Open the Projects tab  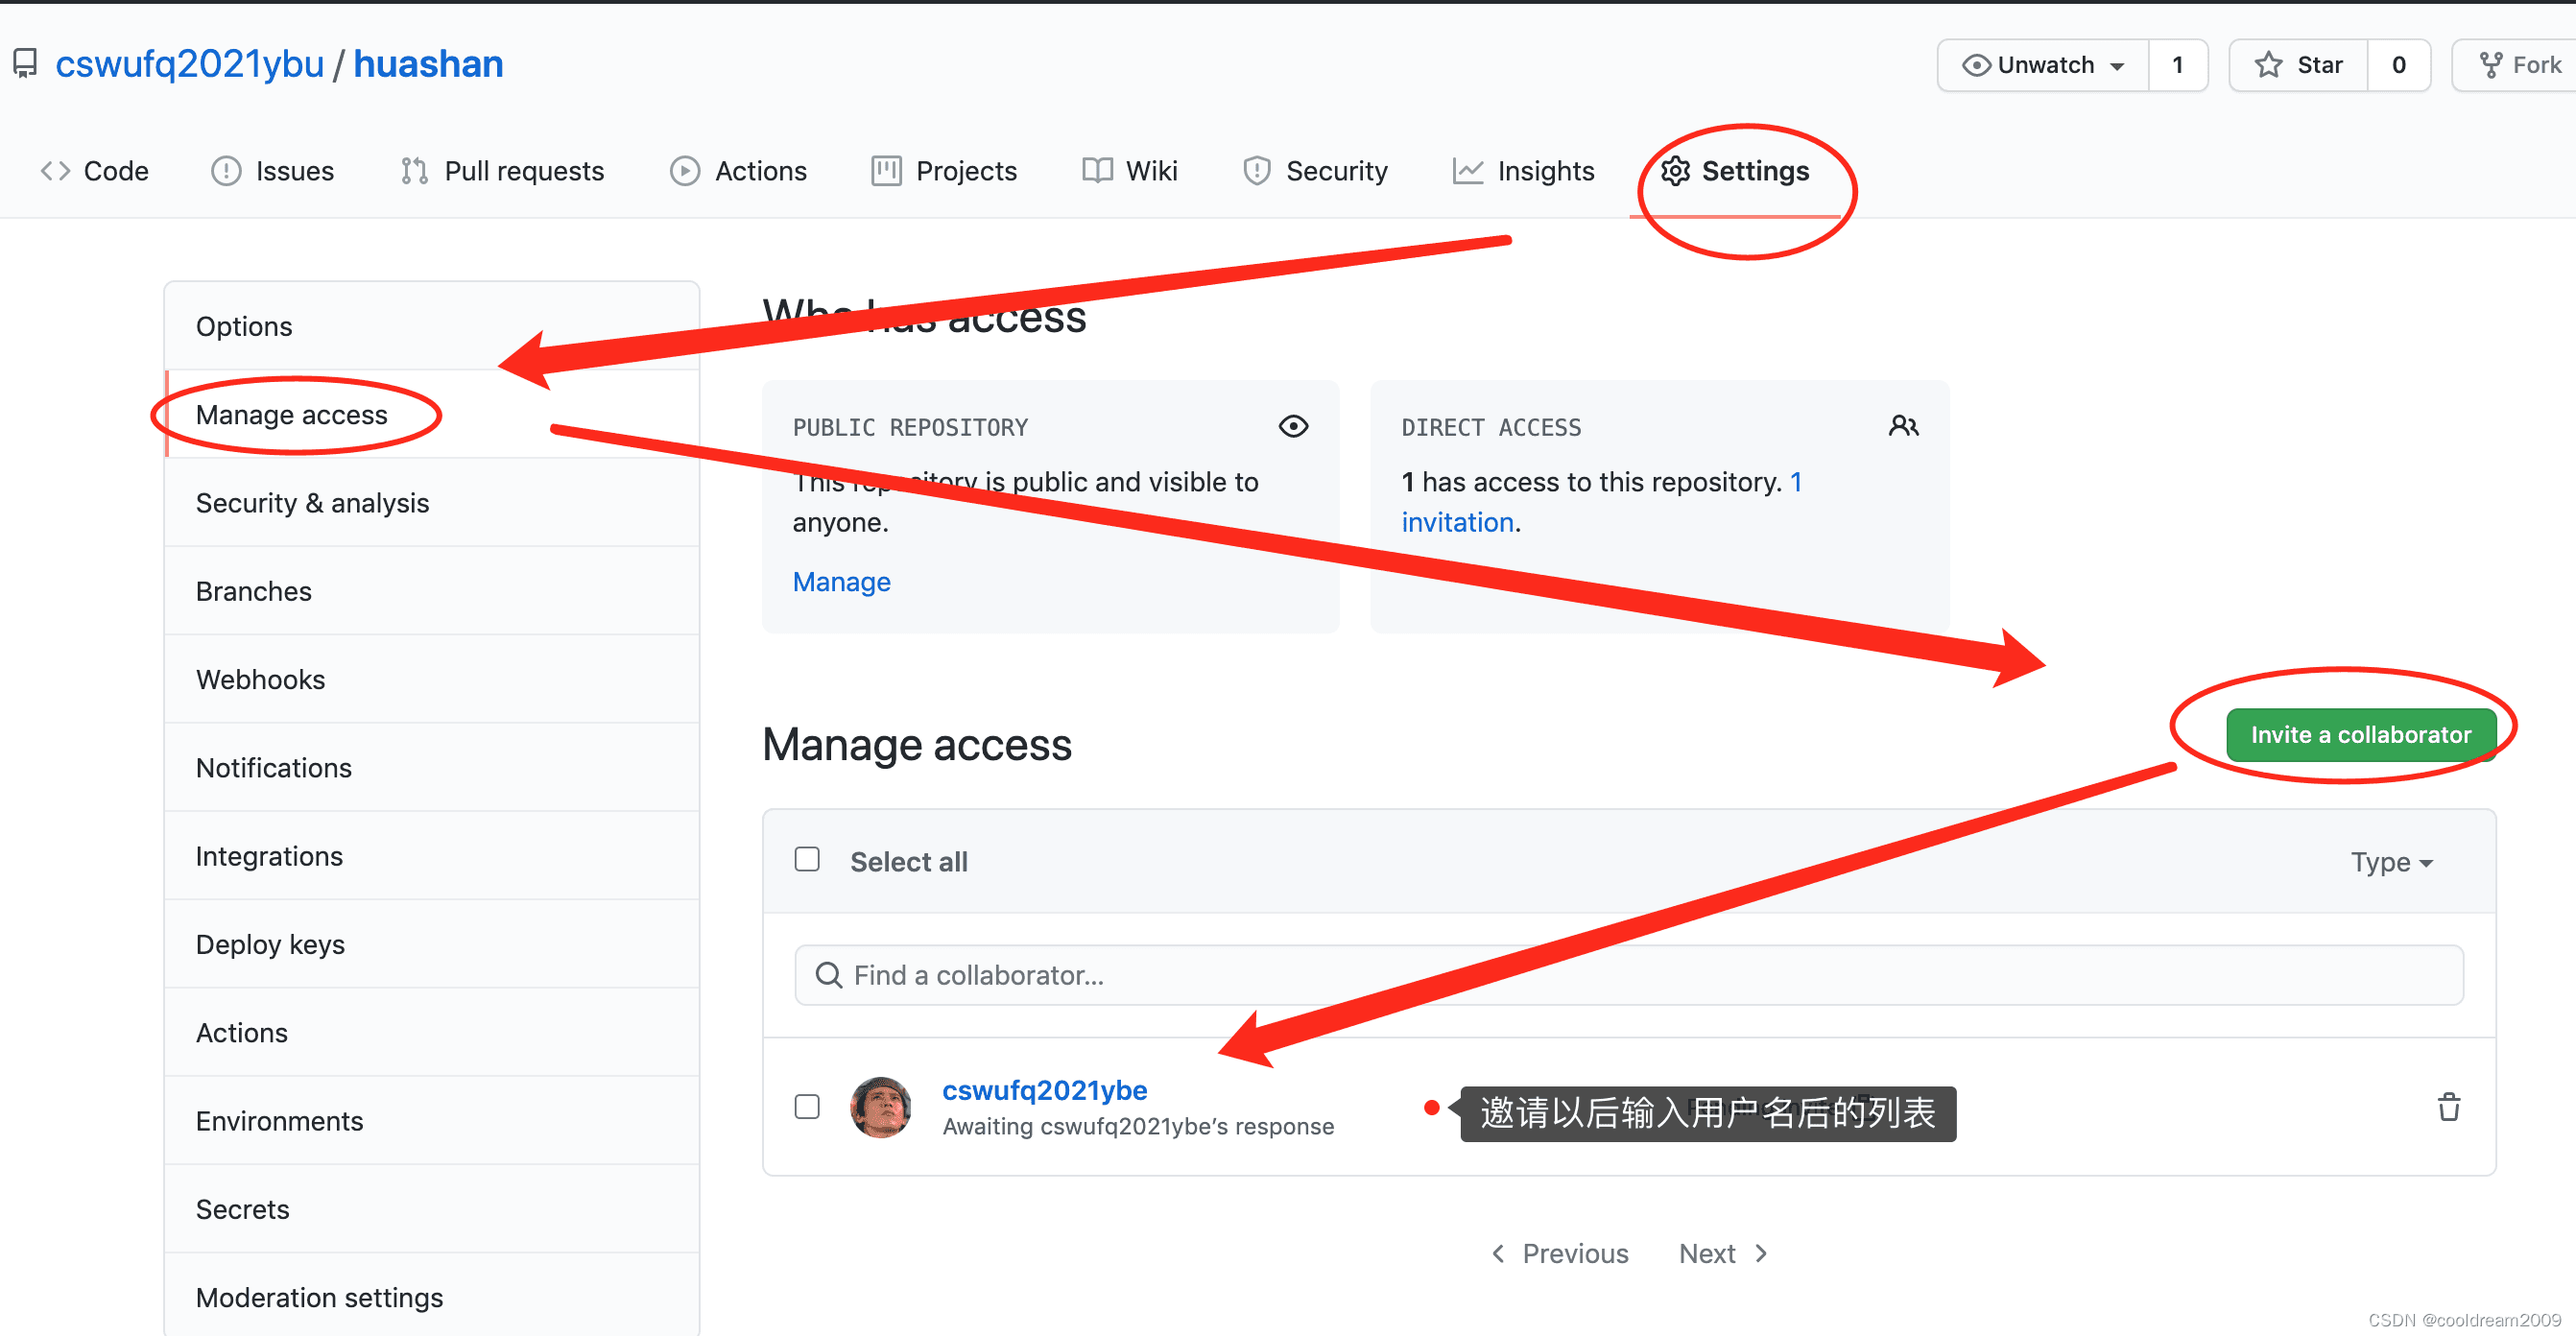tap(944, 171)
